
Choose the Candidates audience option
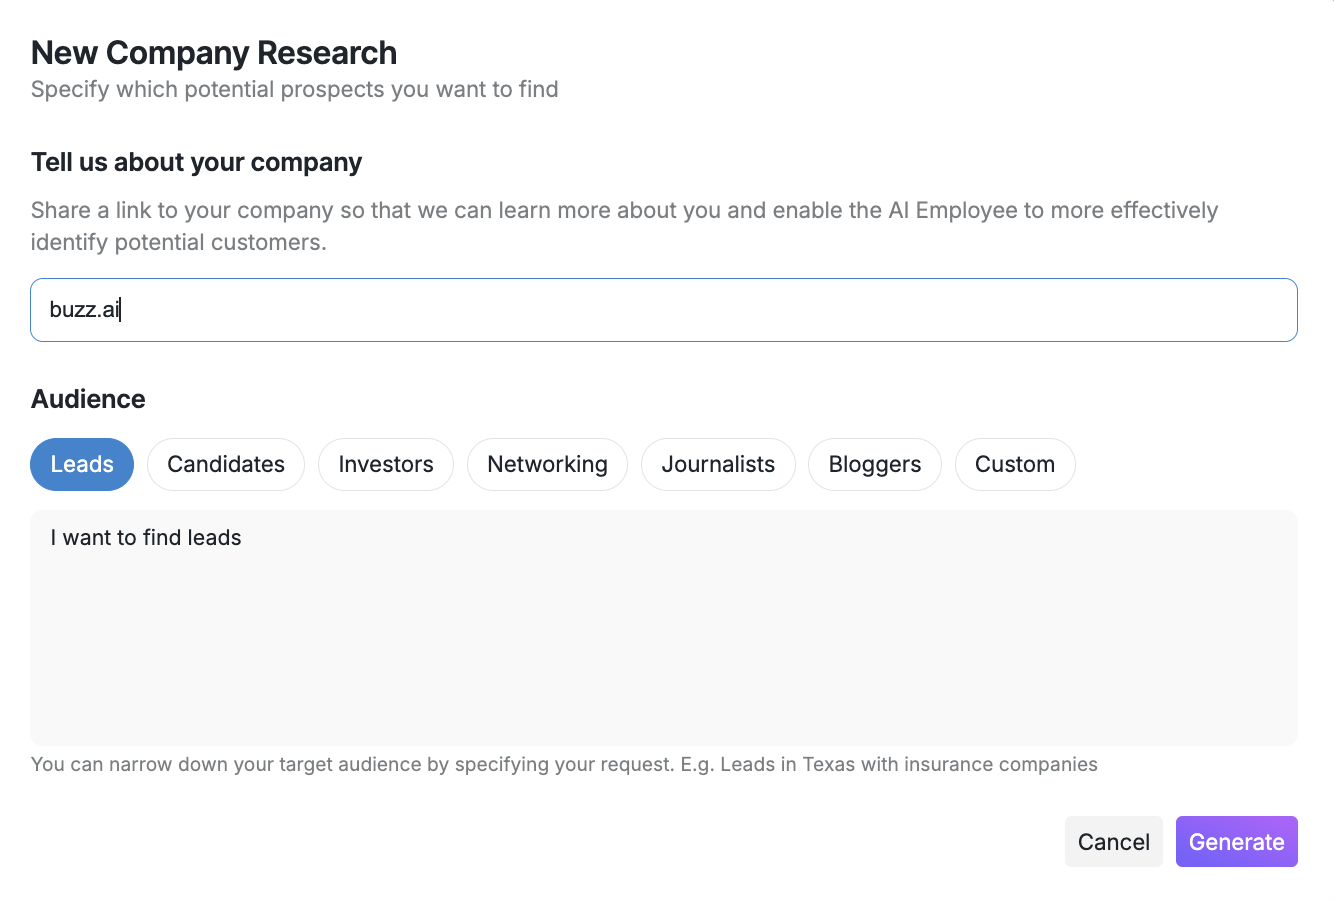coord(226,464)
